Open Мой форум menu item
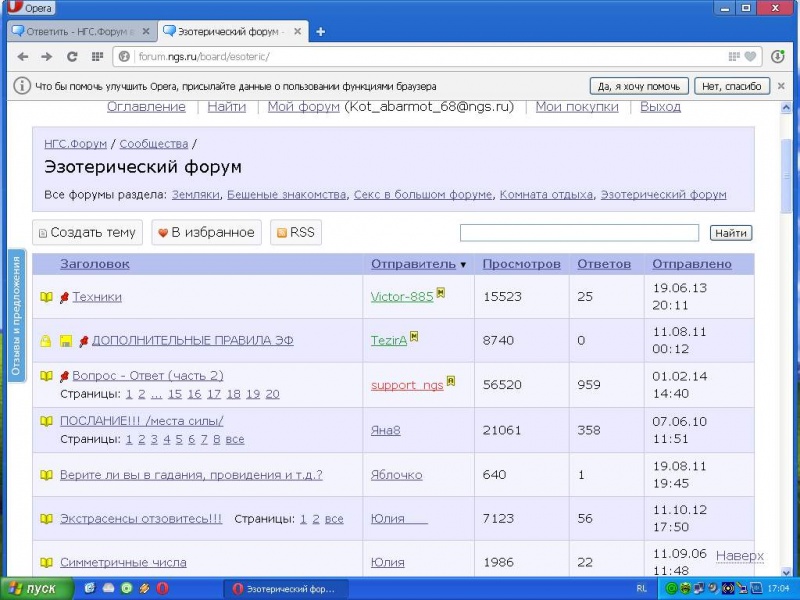Image resolution: width=800 pixels, height=600 pixels. [303, 107]
